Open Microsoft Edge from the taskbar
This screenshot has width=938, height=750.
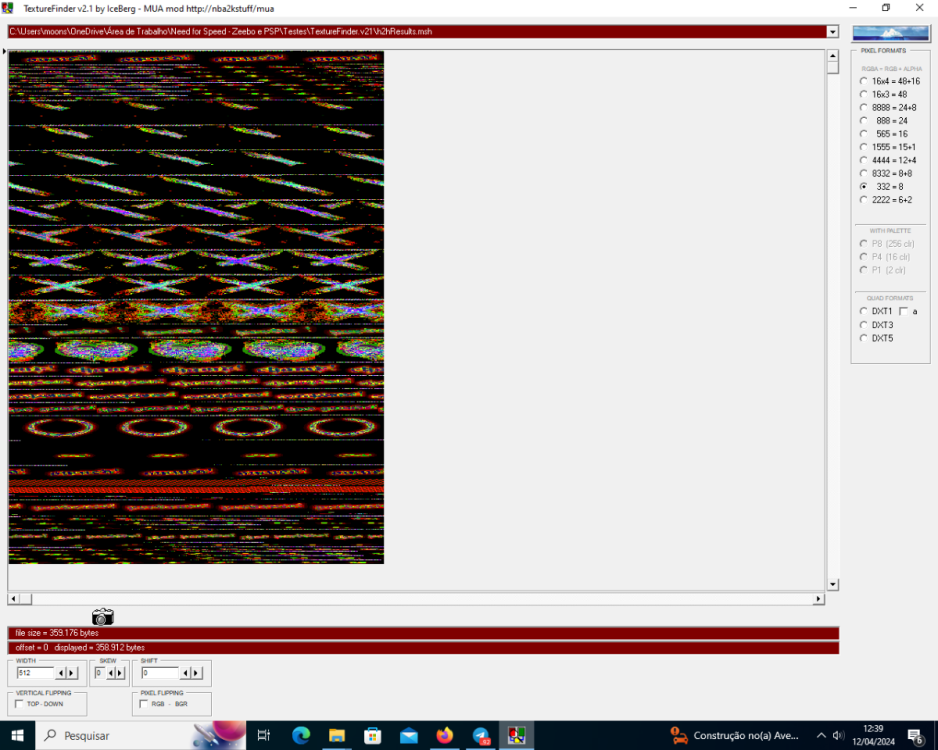301,736
